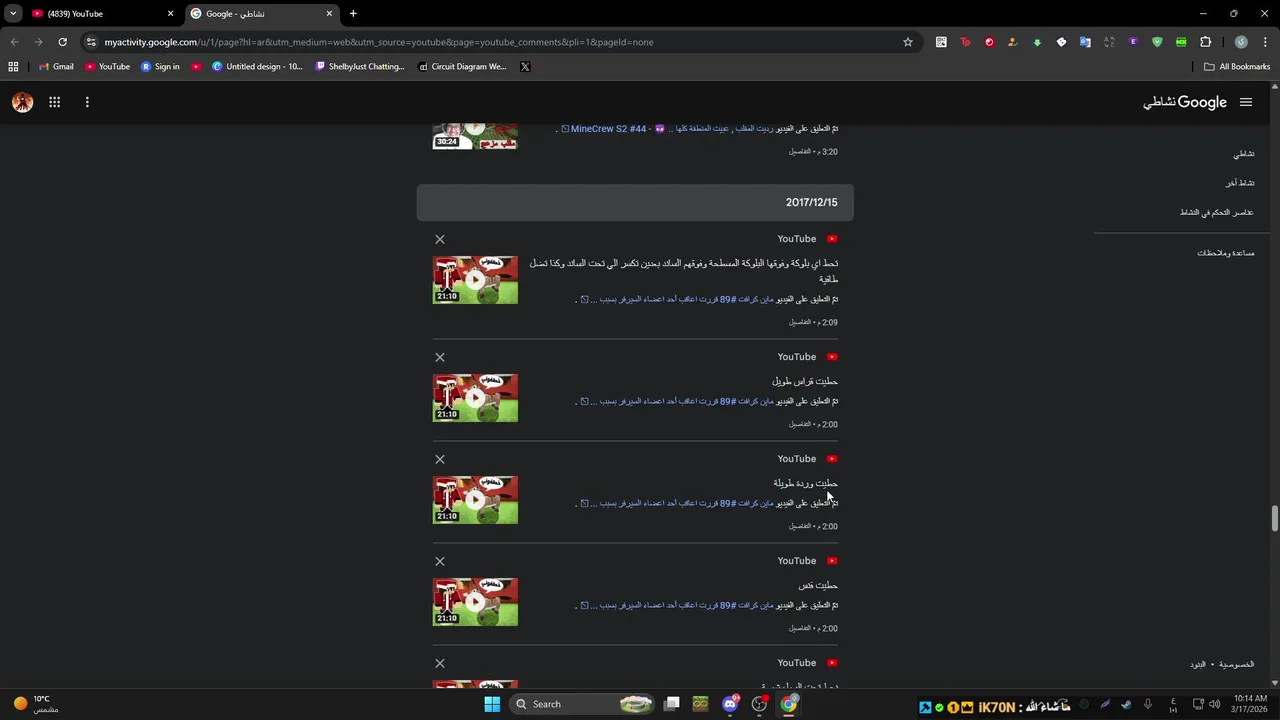Open the Chrome profile avatar in the toolbar
Viewport: 1280px width, 720px height.
pyautogui.click(x=1241, y=42)
